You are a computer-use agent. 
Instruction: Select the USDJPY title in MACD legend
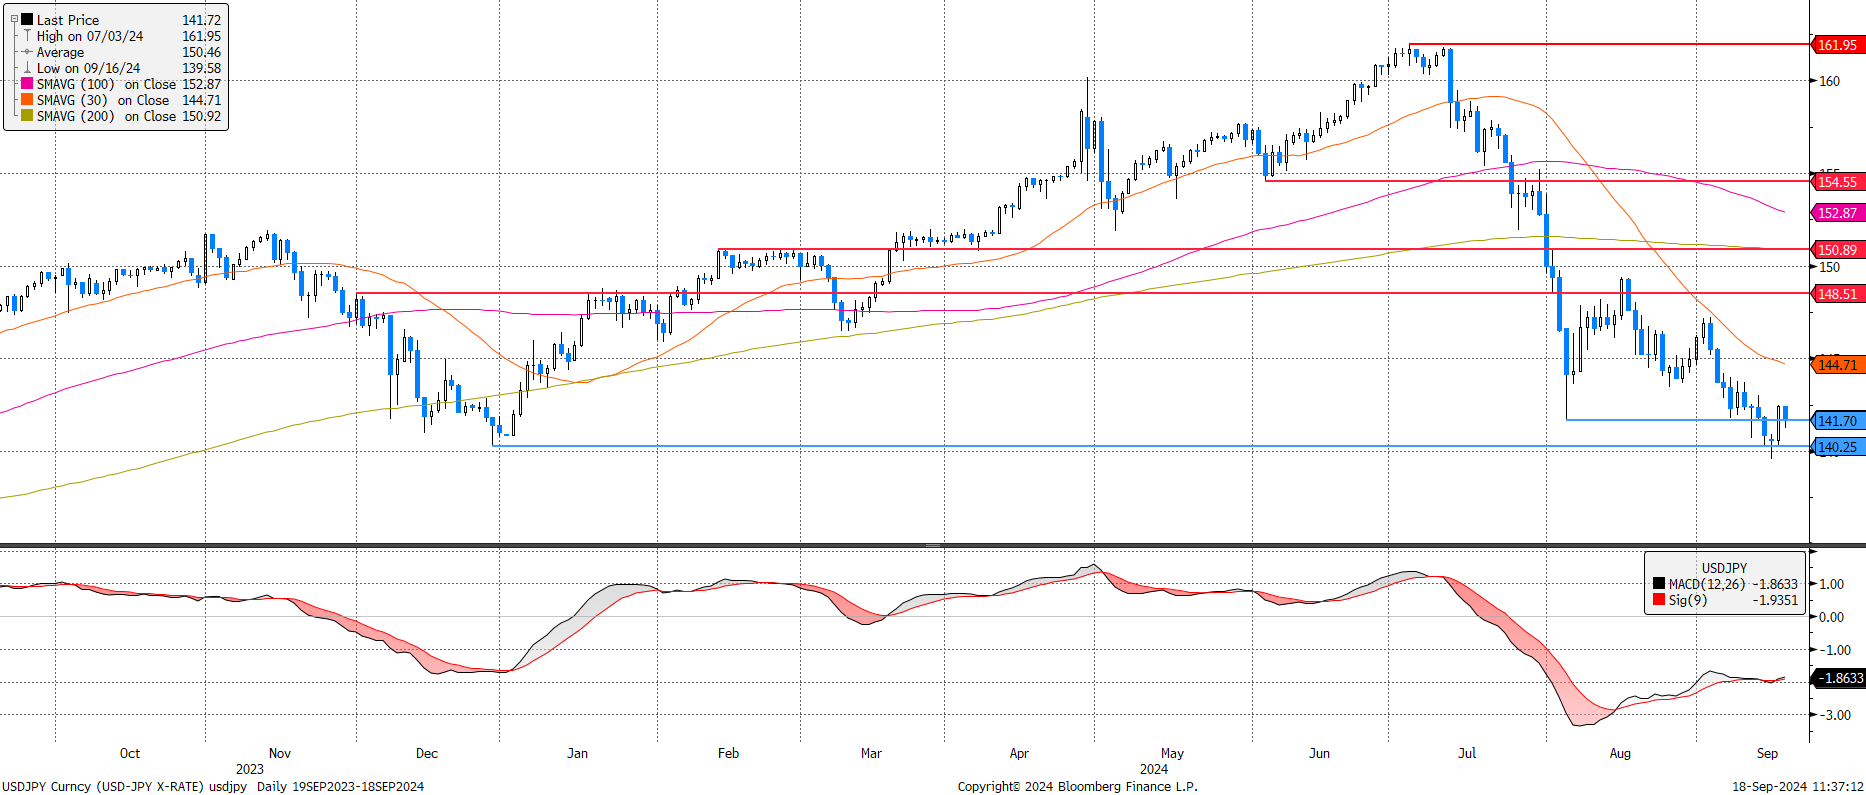pos(1725,567)
